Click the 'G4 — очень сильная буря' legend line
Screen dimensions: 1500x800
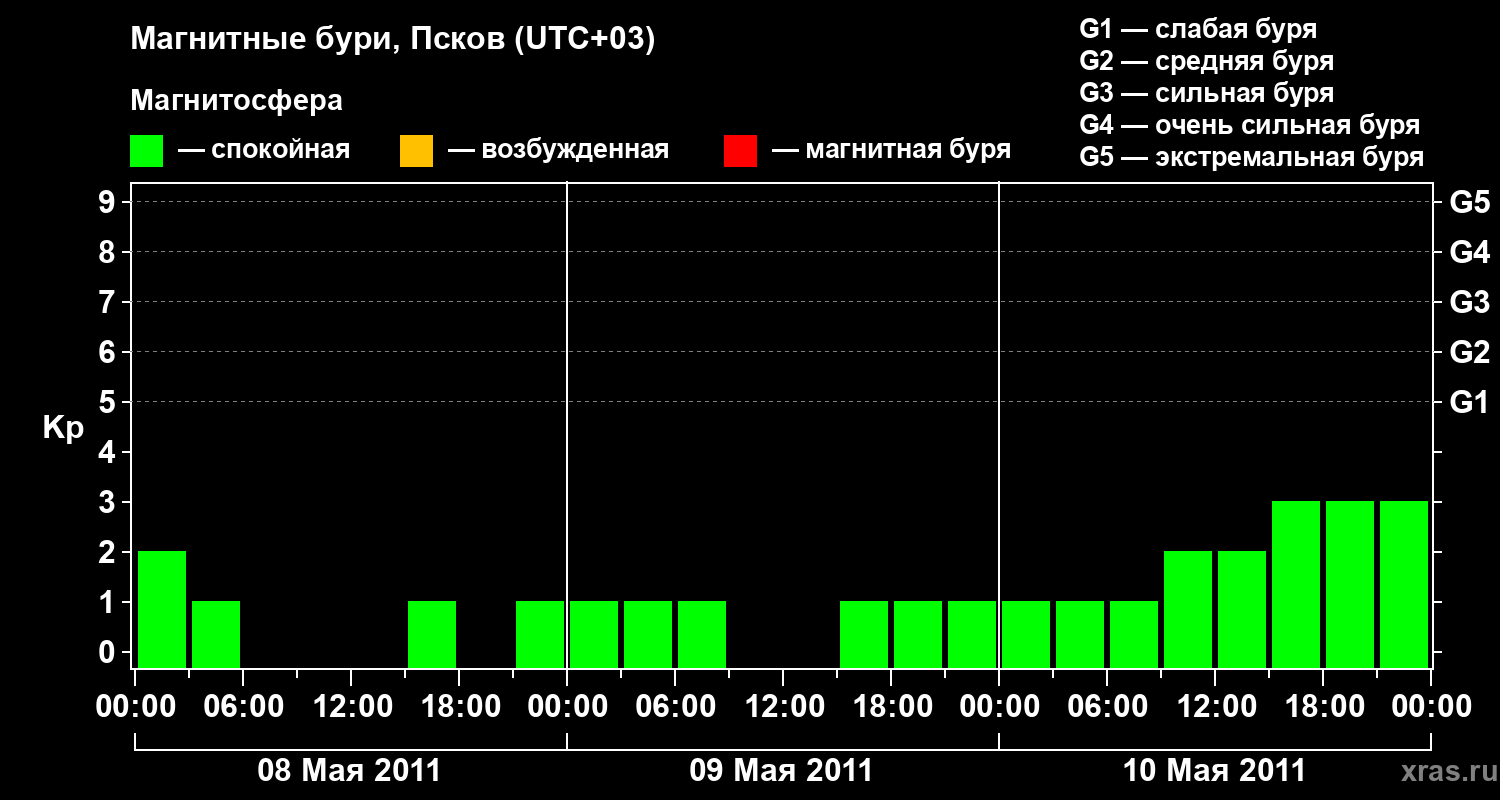1250,125
